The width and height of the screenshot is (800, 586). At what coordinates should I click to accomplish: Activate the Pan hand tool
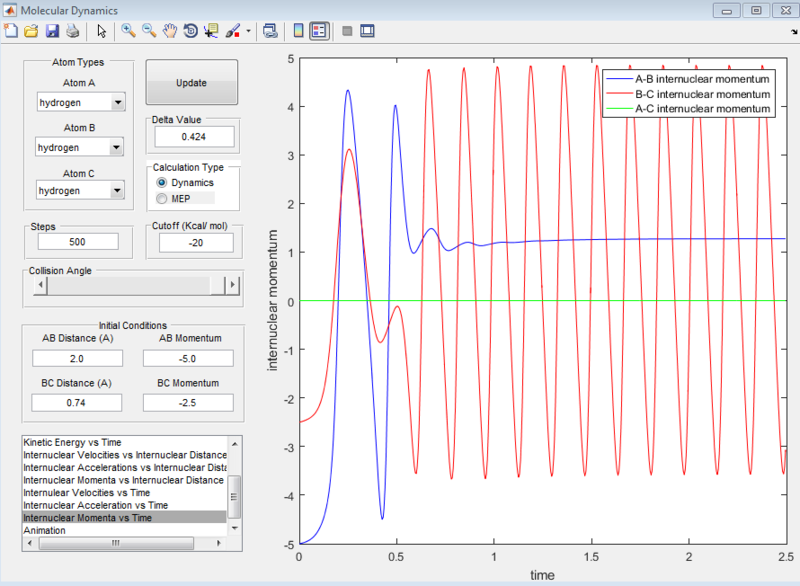coord(170,31)
